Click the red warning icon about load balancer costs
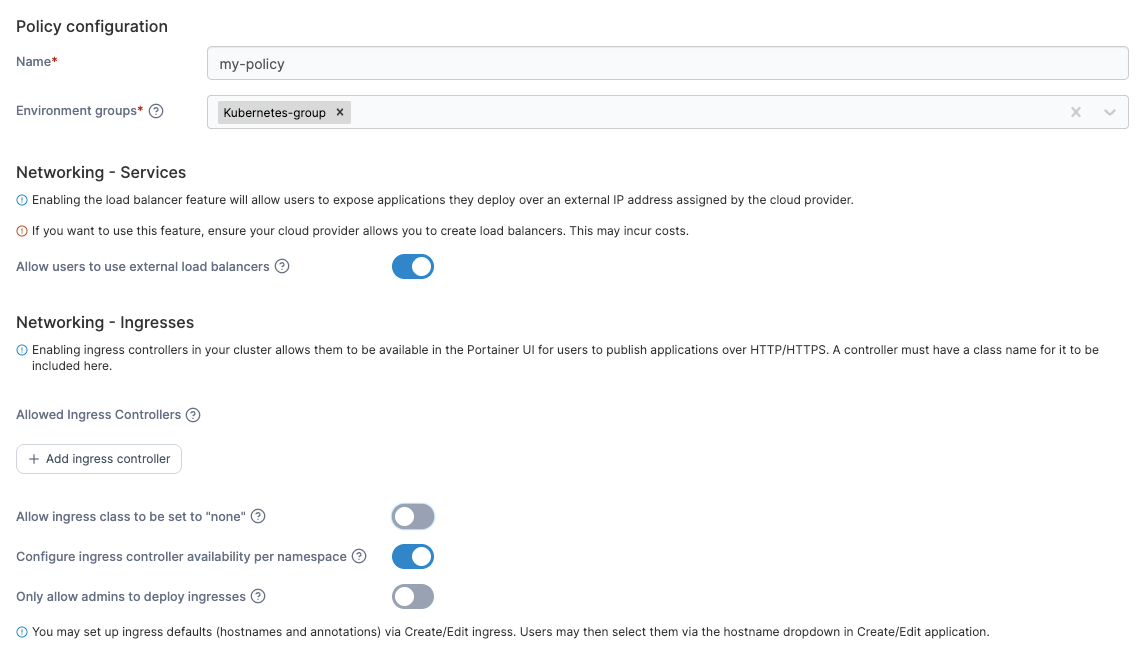The image size is (1146, 648). coord(22,231)
